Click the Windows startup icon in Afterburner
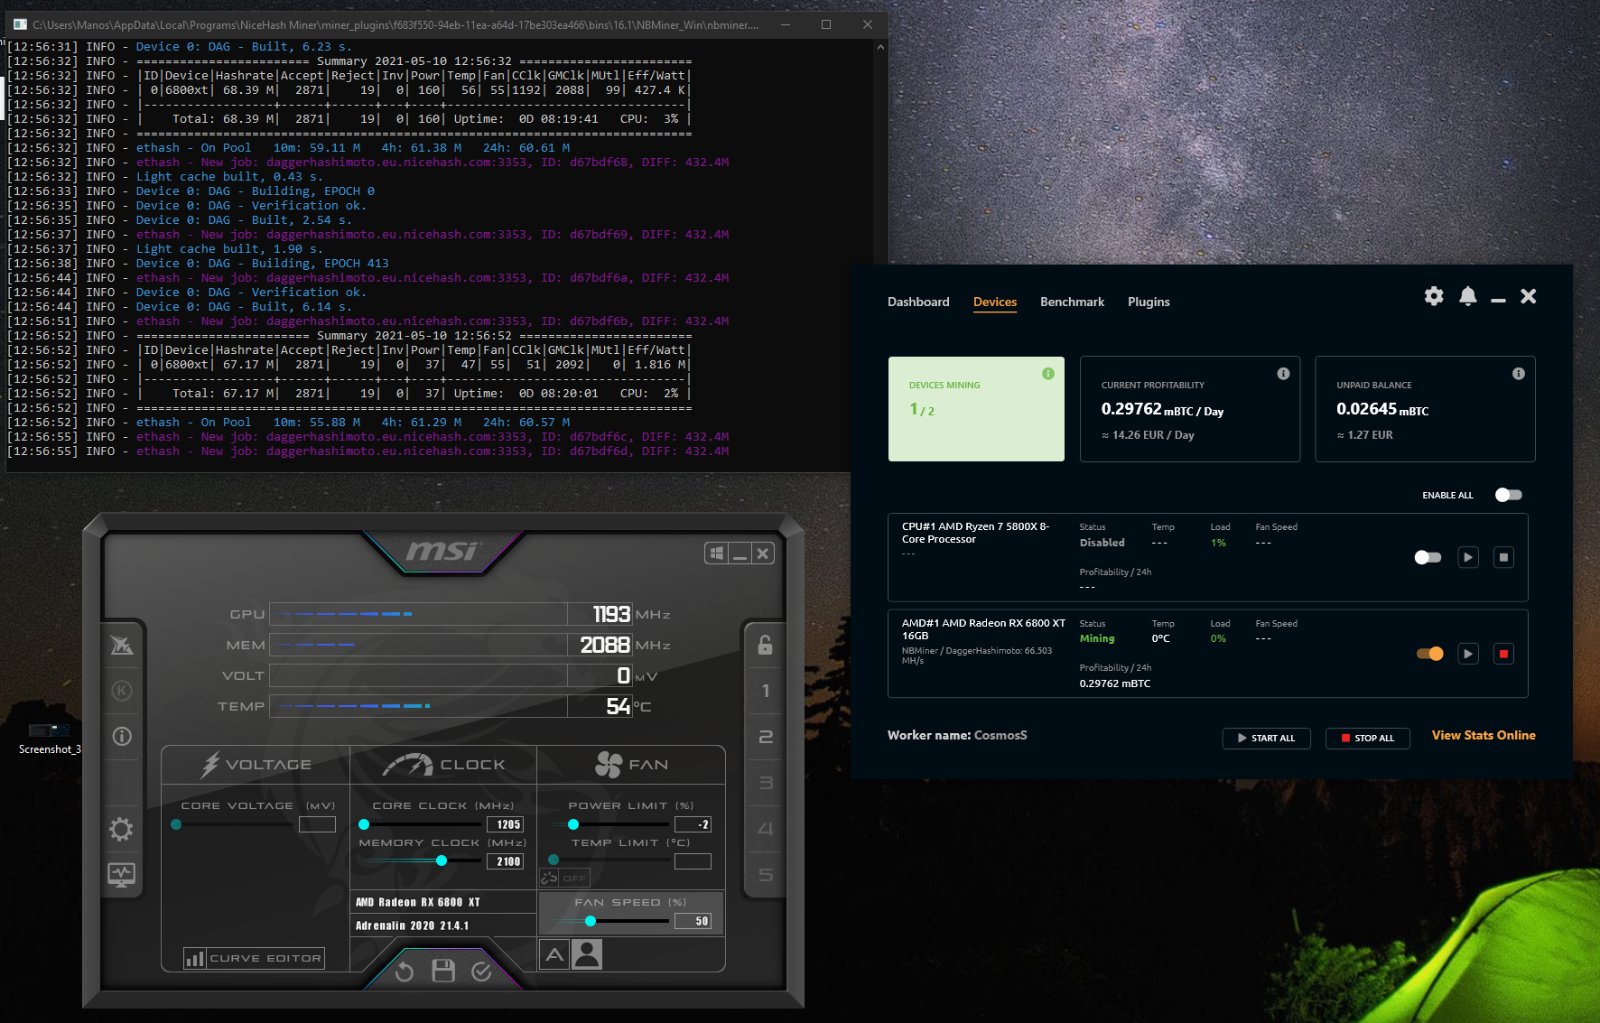The image size is (1600, 1023). tap(716, 553)
